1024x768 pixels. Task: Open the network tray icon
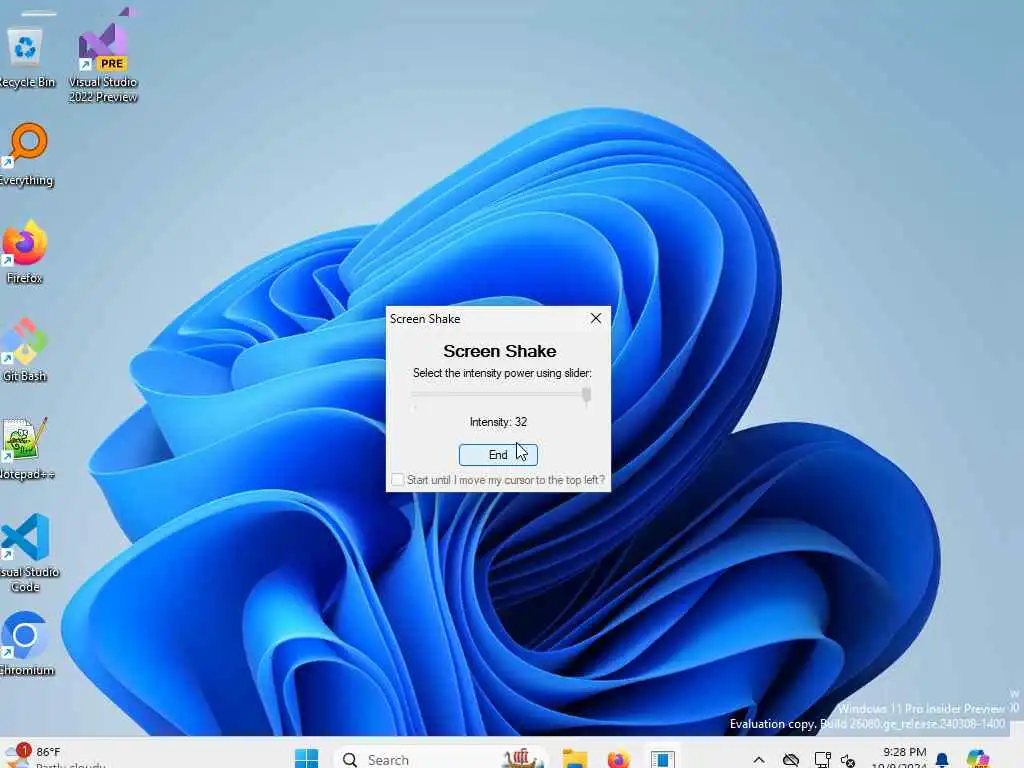[822, 760]
